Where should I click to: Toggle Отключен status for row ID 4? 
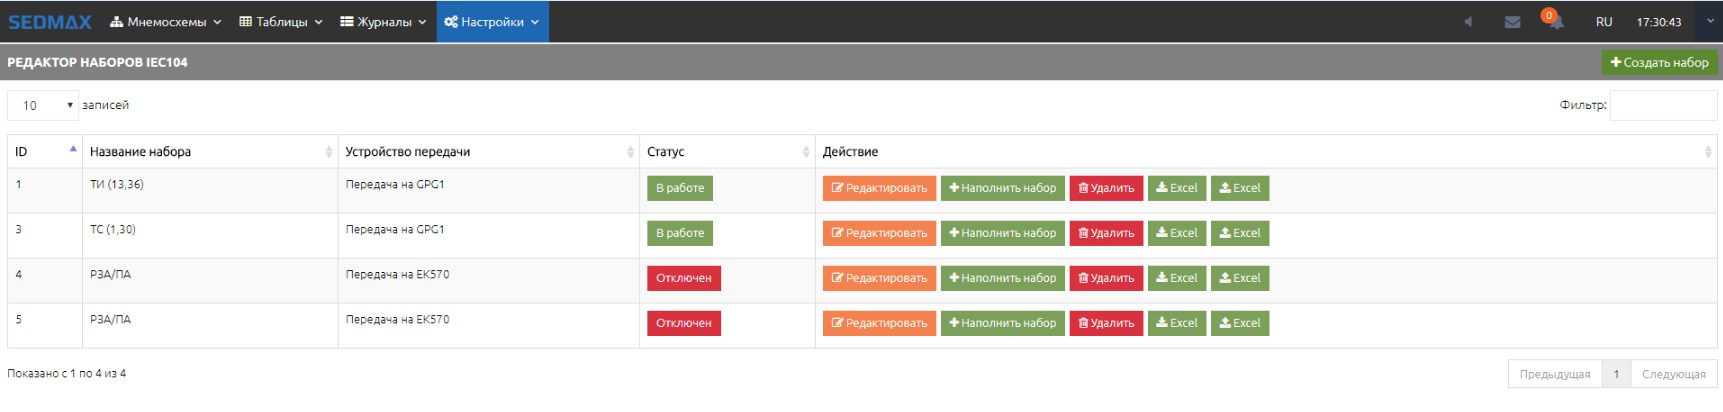pyautogui.click(x=684, y=278)
